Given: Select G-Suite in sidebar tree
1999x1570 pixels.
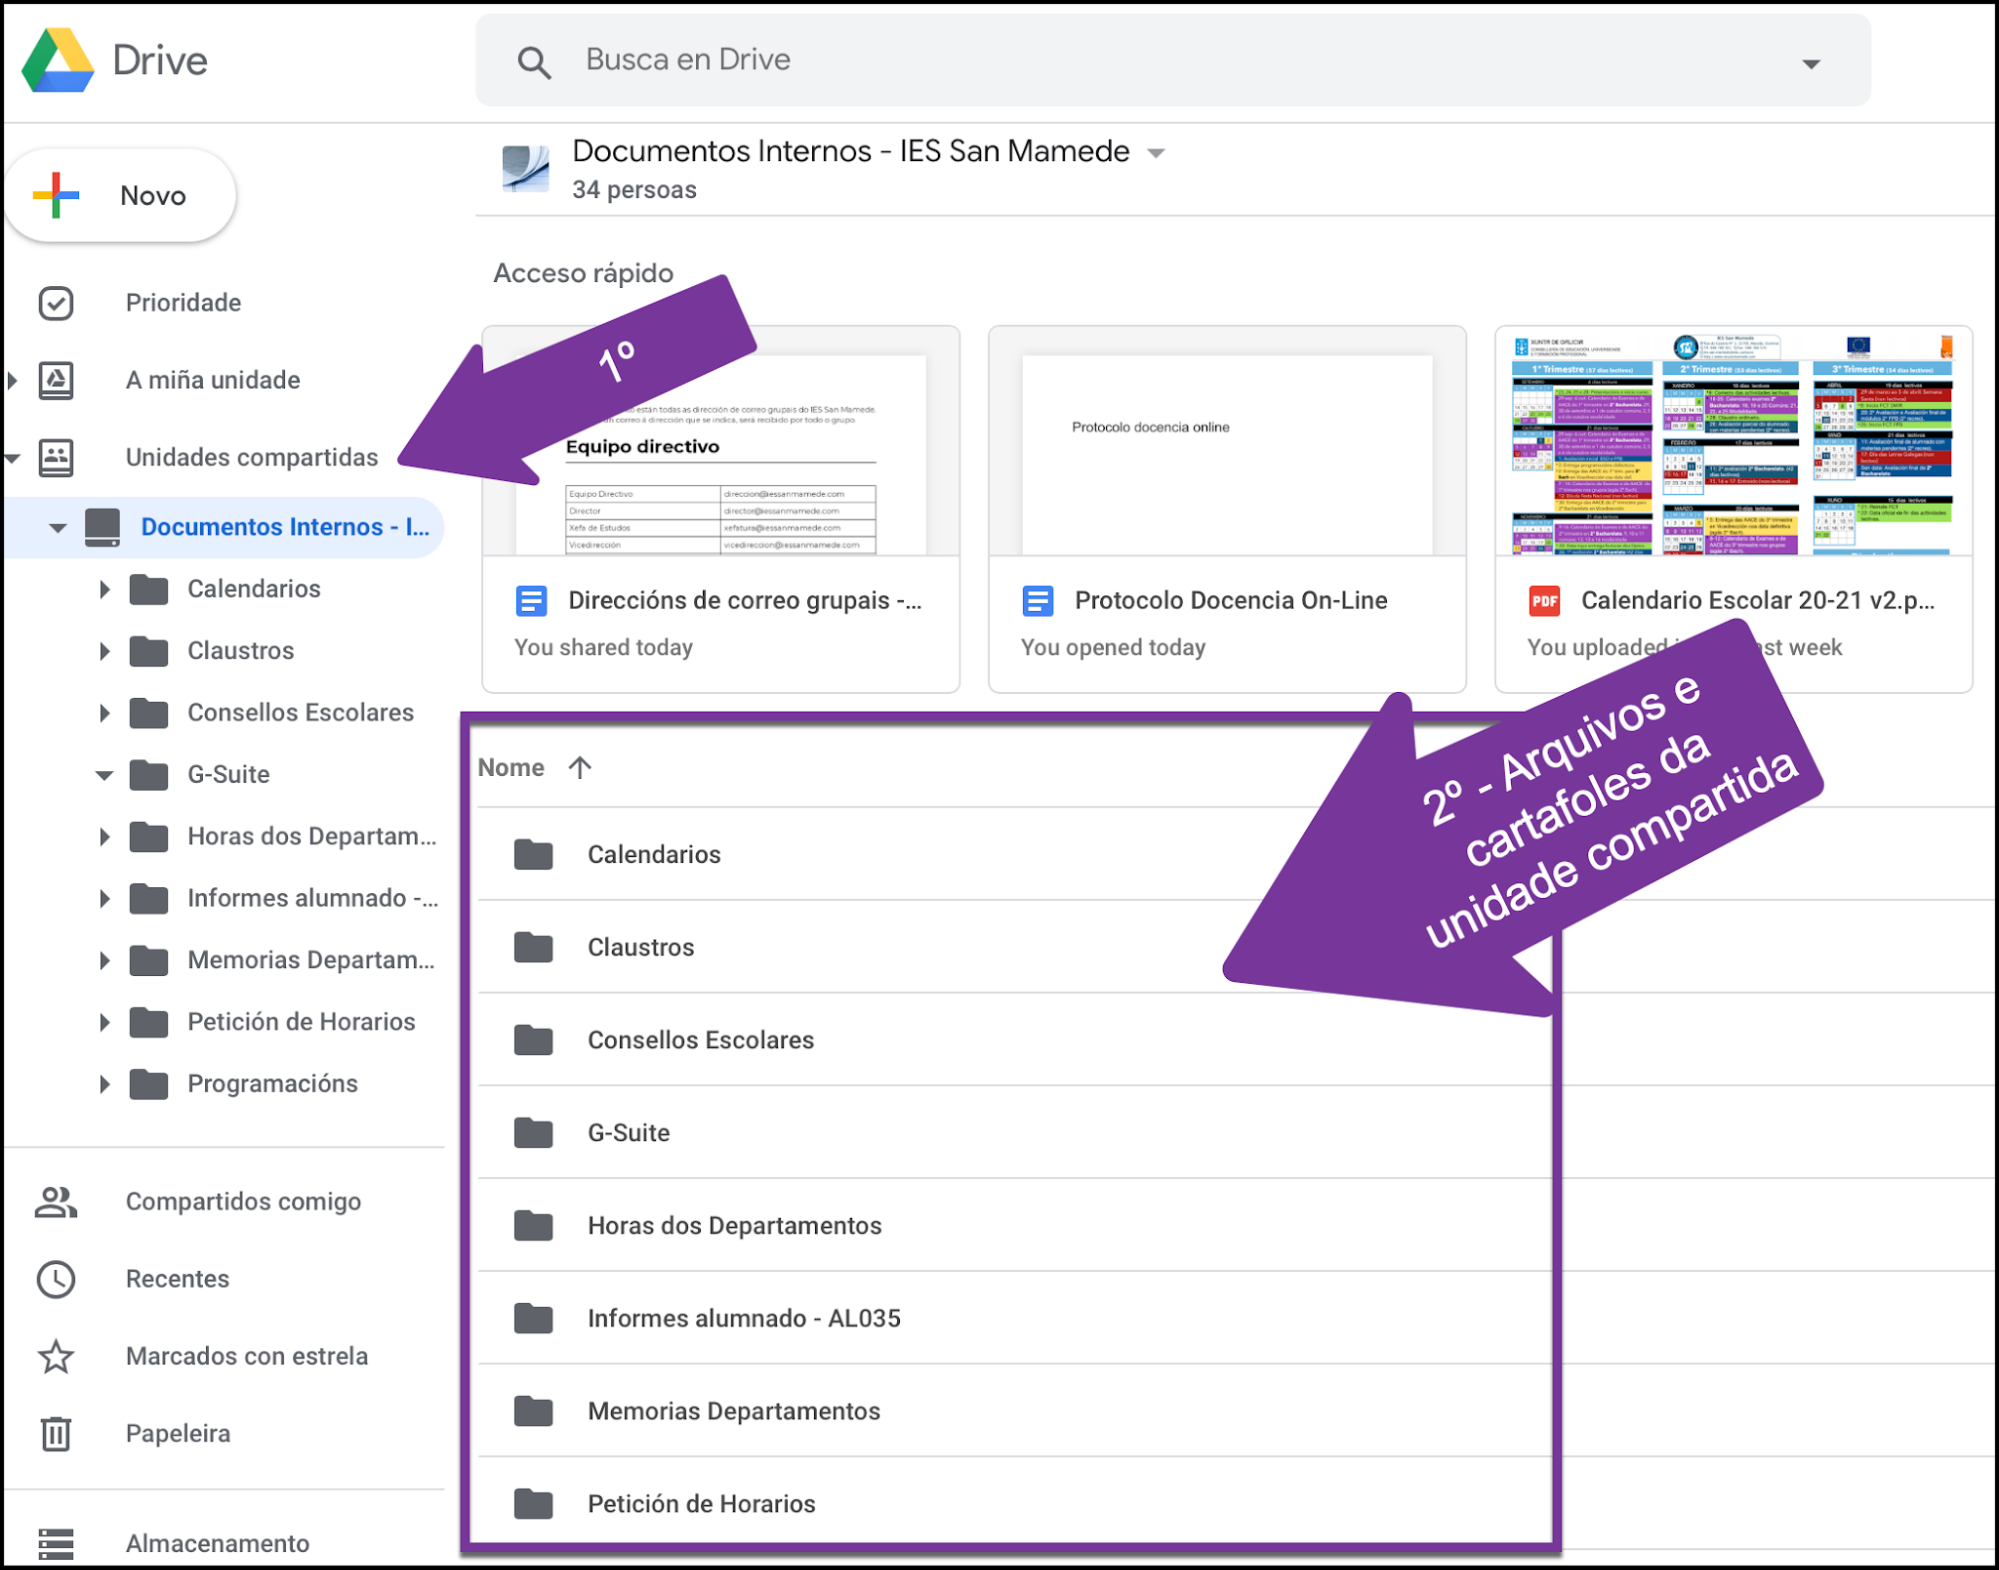Looking at the screenshot, I should (x=228, y=774).
